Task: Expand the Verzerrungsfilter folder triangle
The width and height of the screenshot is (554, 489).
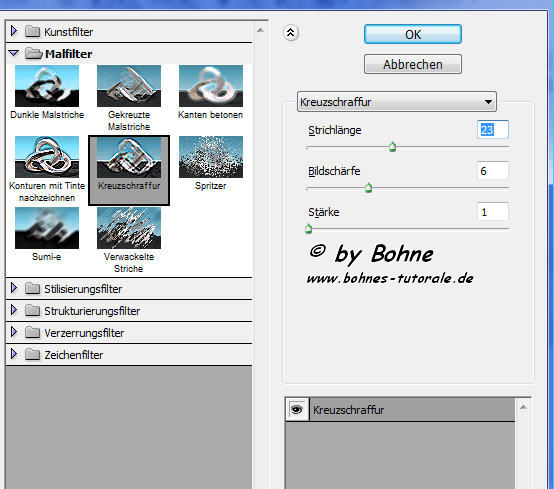Action: pos(14,332)
